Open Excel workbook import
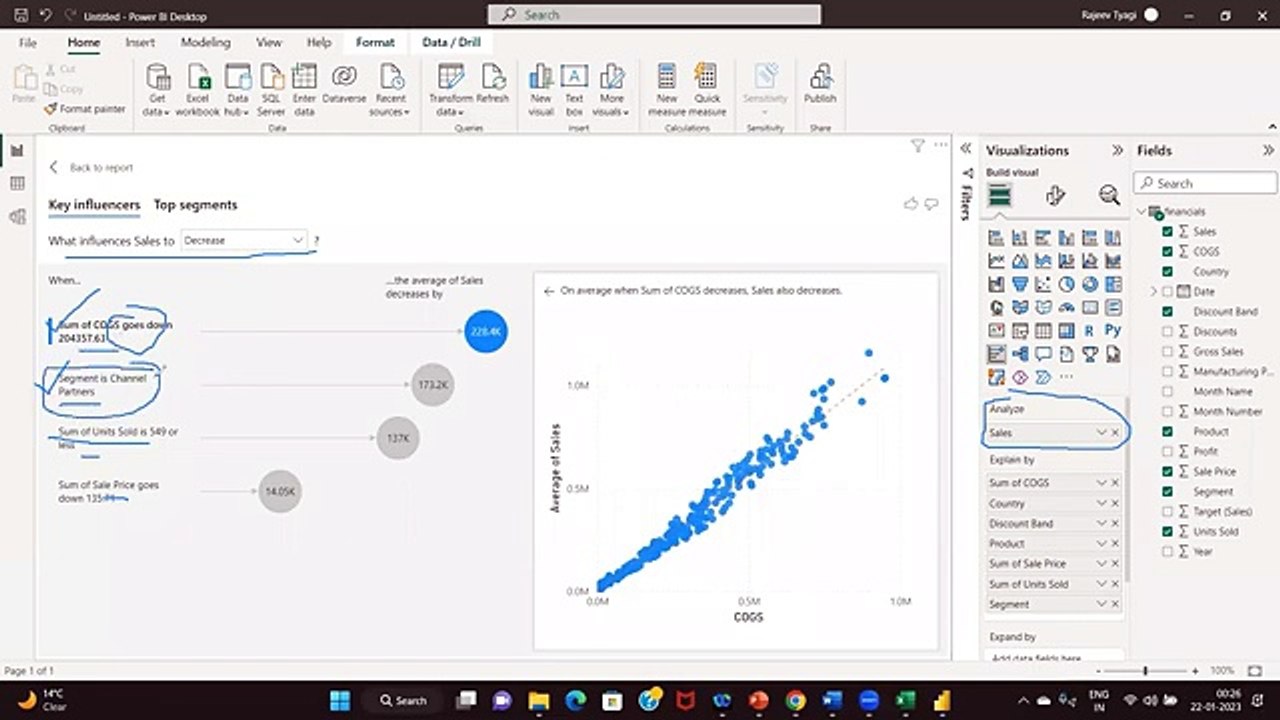 pyautogui.click(x=198, y=90)
